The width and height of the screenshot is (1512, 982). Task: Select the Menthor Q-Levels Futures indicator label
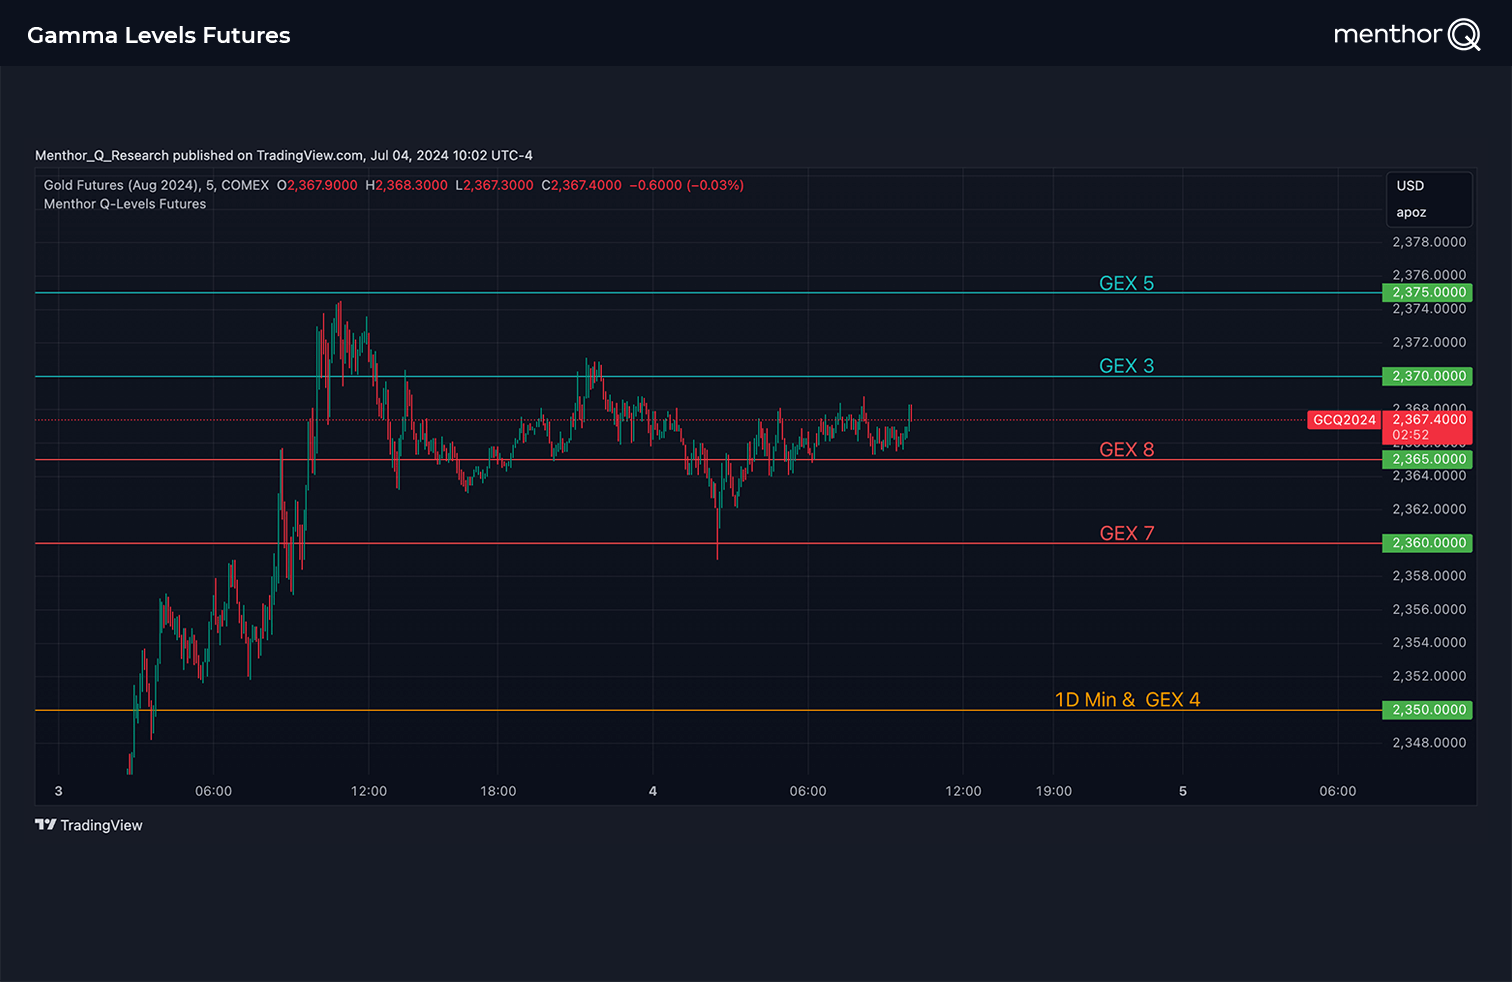point(124,204)
